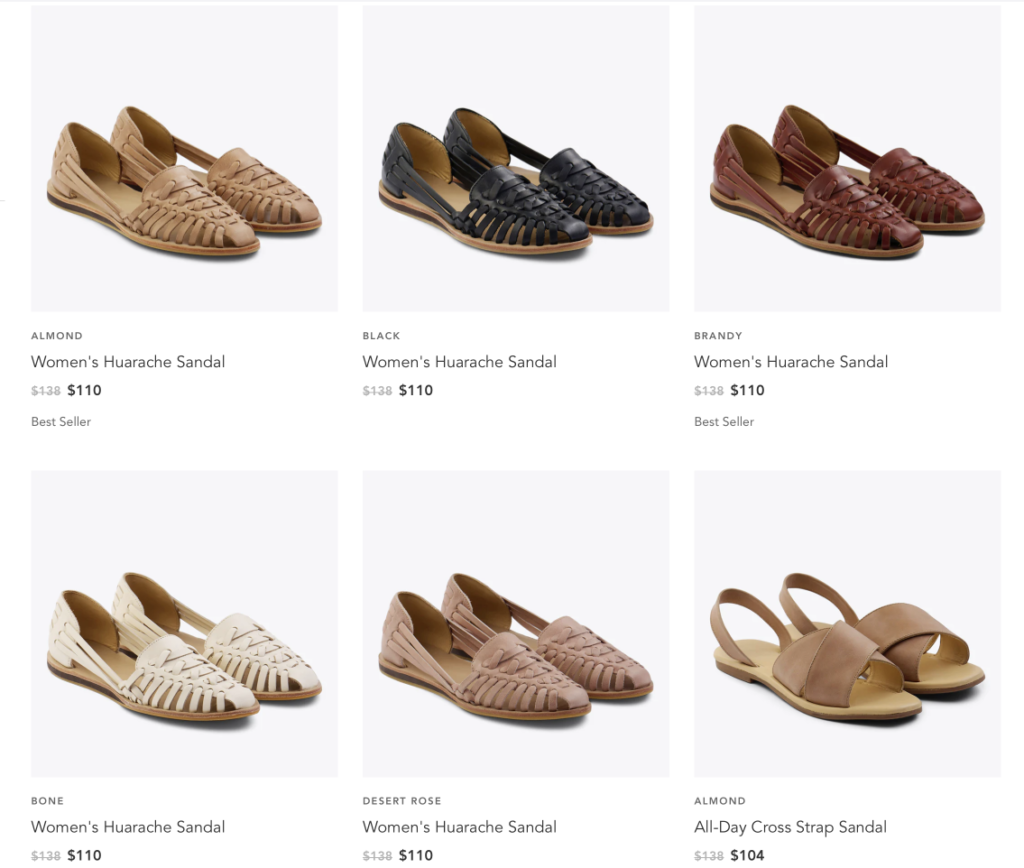
Task: Click the Women's Huarache Sandal title under Black
Action: [459, 362]
